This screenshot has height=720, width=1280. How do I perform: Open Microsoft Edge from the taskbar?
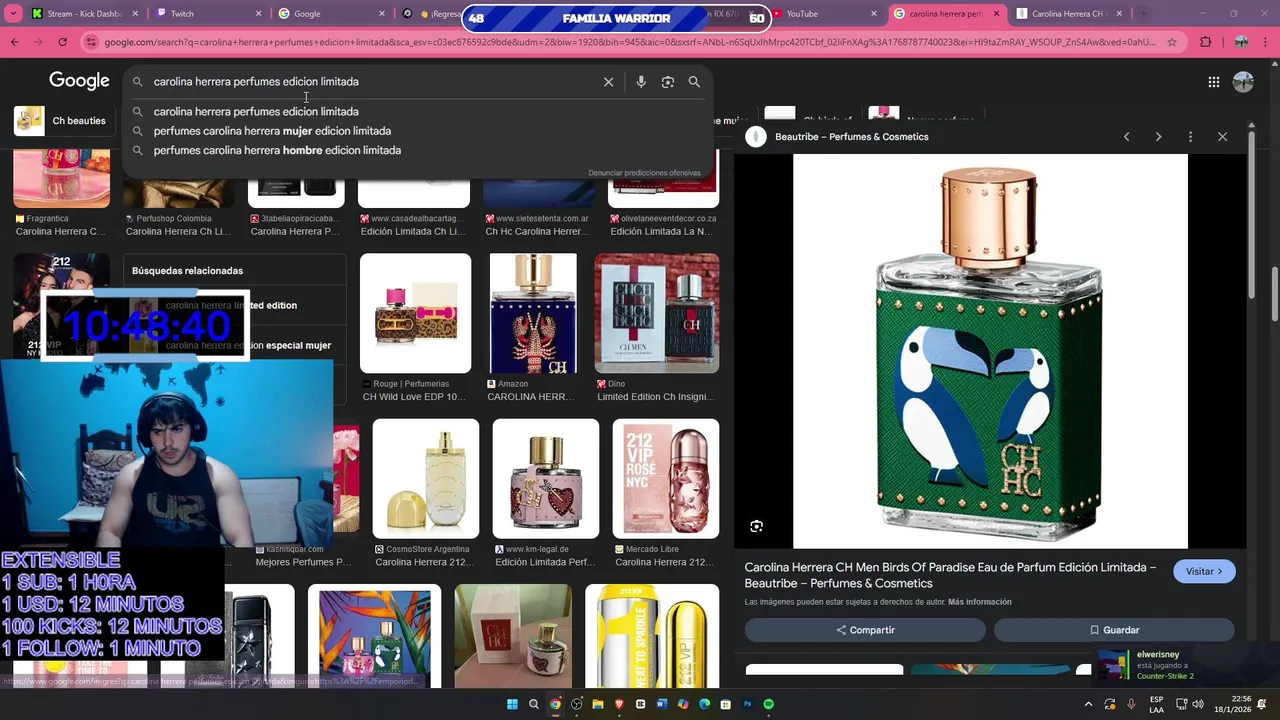point(704,704)
